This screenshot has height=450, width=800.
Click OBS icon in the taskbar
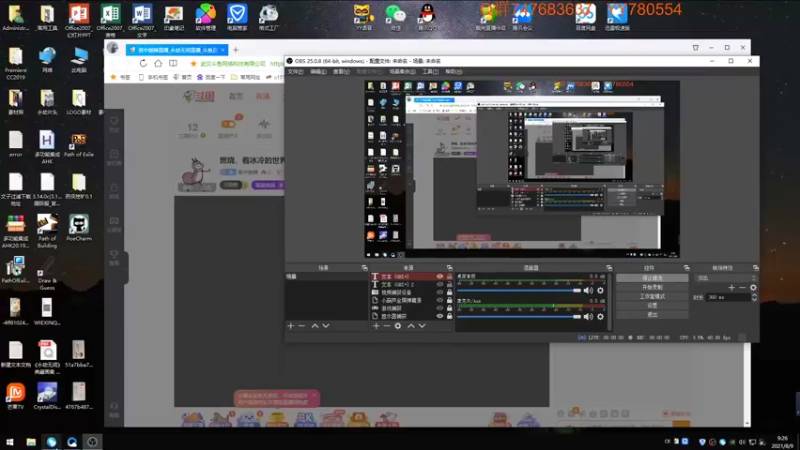tap(92, 442)
